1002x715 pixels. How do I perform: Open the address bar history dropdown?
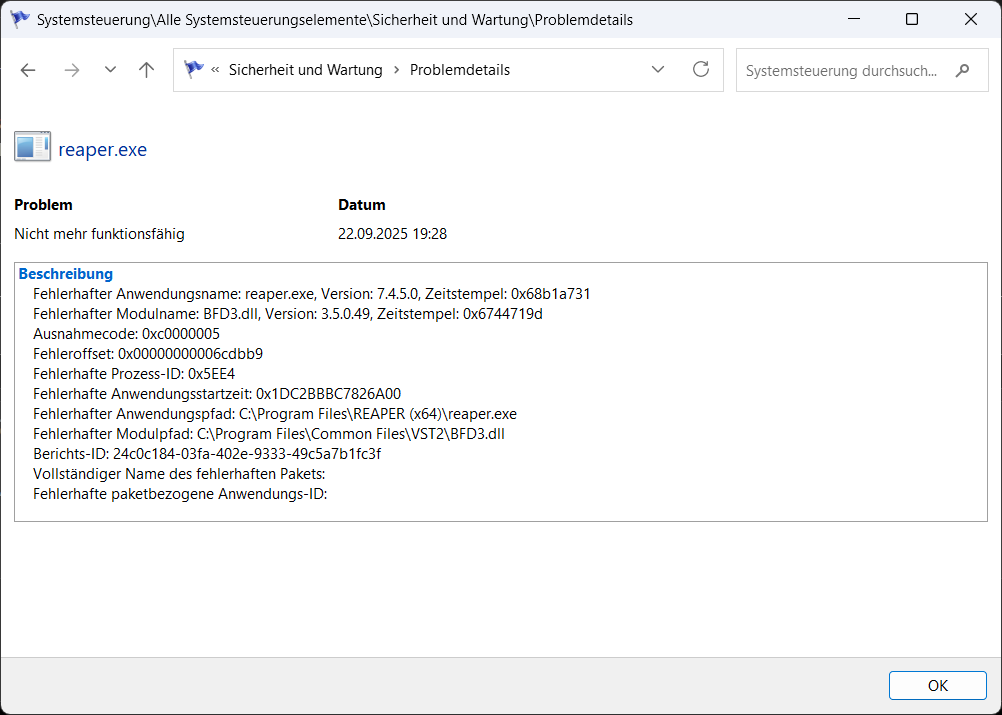658,70
